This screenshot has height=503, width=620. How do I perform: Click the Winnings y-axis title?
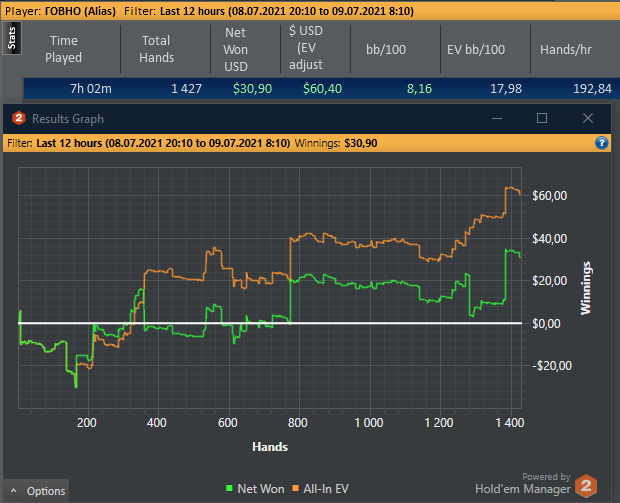click(586, 288)
